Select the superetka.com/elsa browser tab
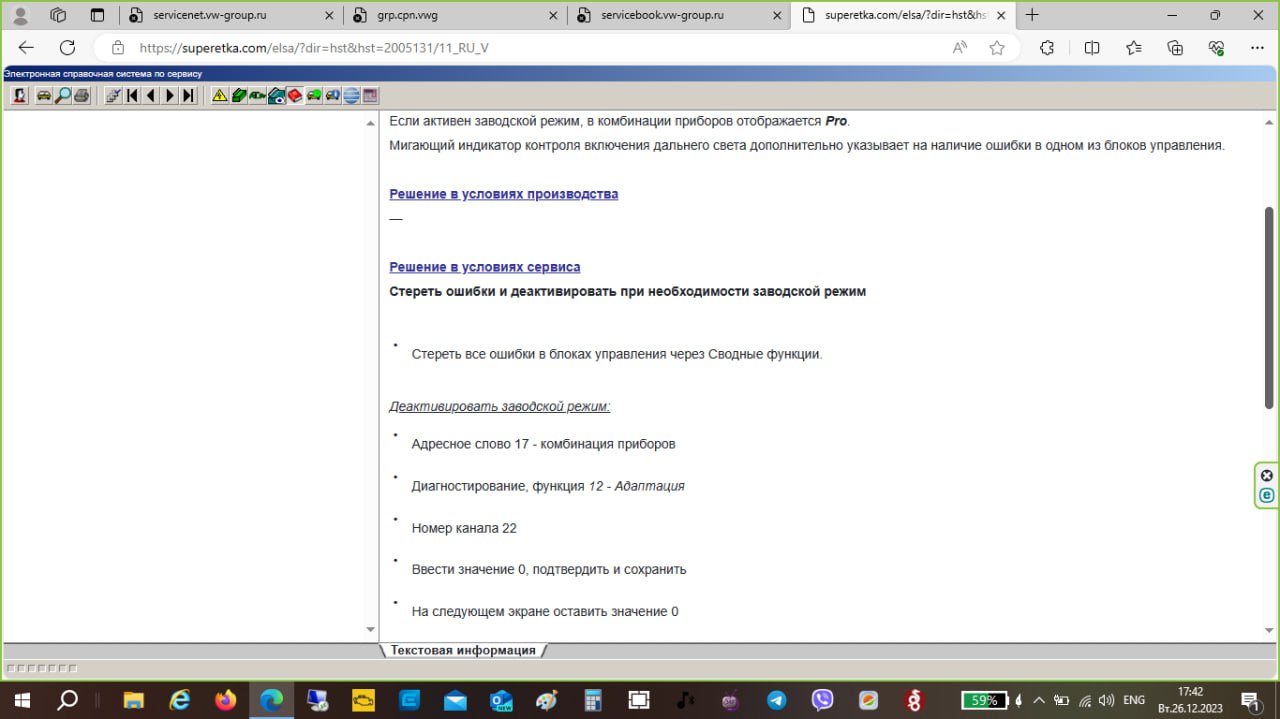Image resolution: width=1280 pixels, height=719 pixels. click(x=904, y=15)
